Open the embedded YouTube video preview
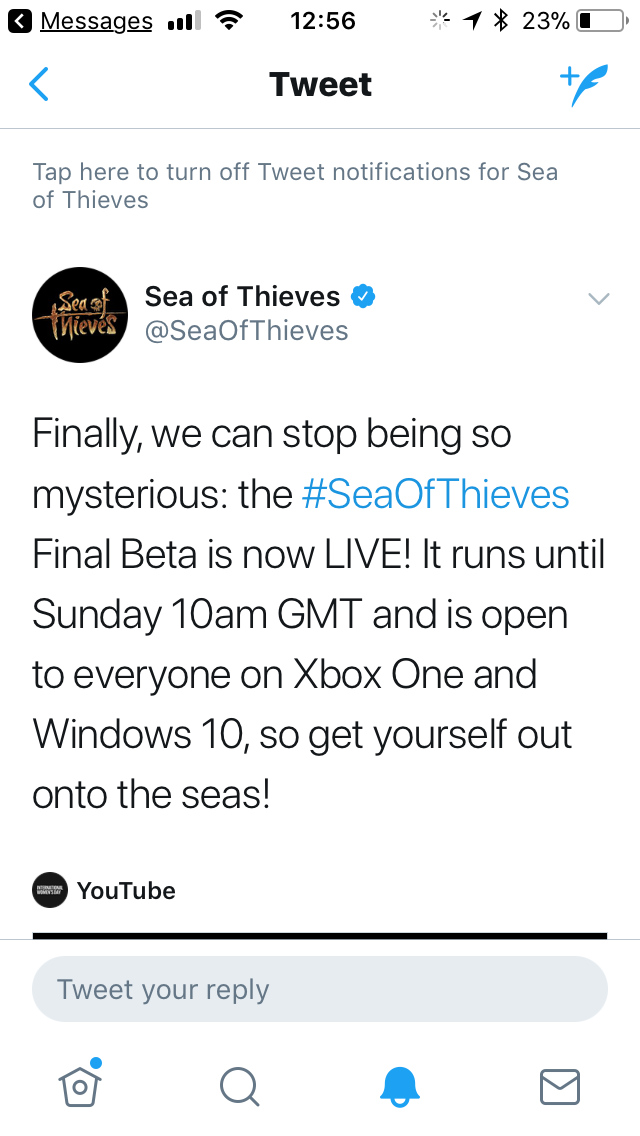Viewport: 640px width, 1136px height. tap(320, 935)
